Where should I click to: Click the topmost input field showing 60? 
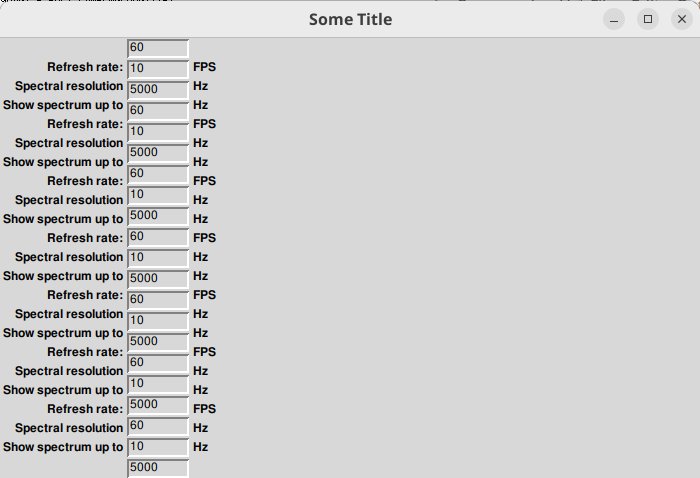coord(158,48)
